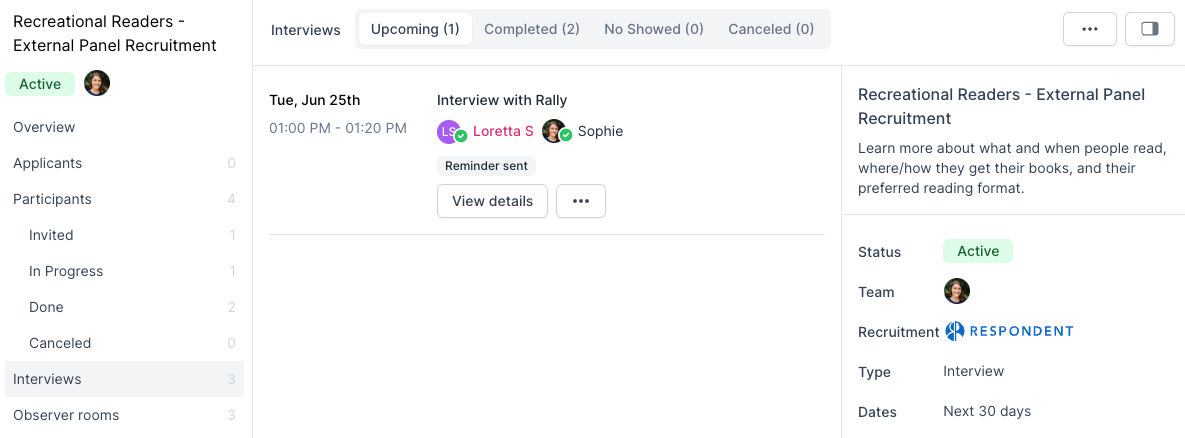
Task: Switch to the No Showed (0) tab
Action: [x=654, y=29]
